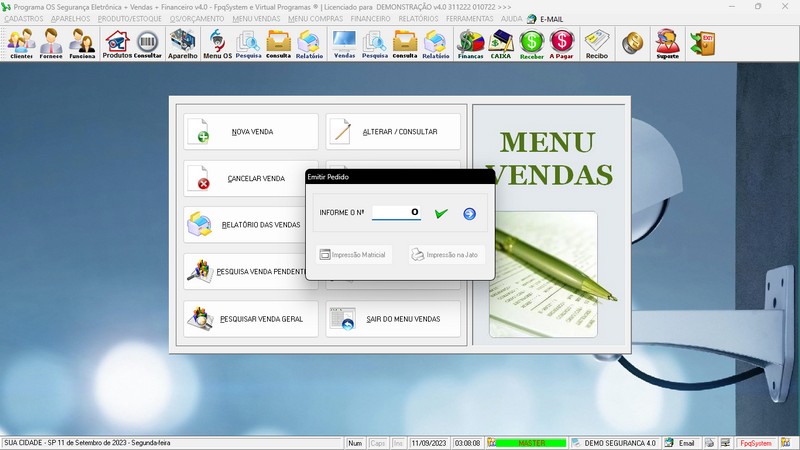The image size is (800, 450).
Task: Click the gold coins toolbar icon
Action: (x=633, y=43)
